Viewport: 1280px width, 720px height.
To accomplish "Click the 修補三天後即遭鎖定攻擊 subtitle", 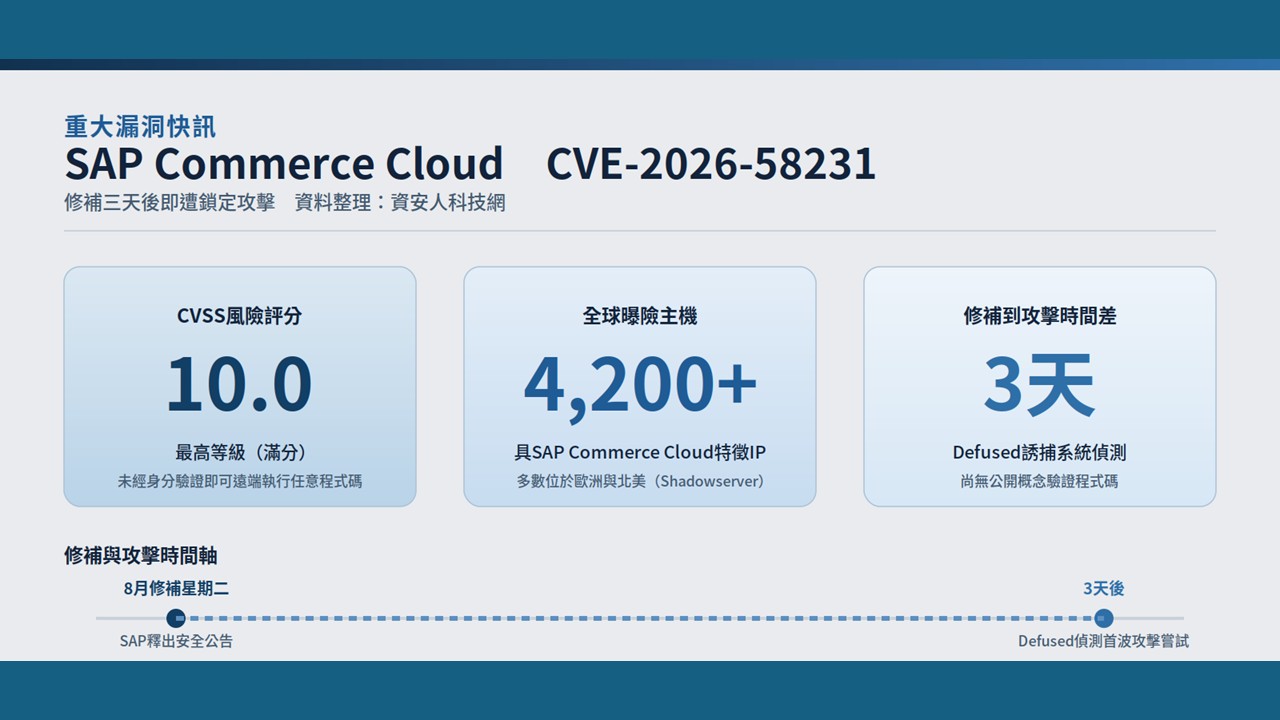I will tap(169, 202).
